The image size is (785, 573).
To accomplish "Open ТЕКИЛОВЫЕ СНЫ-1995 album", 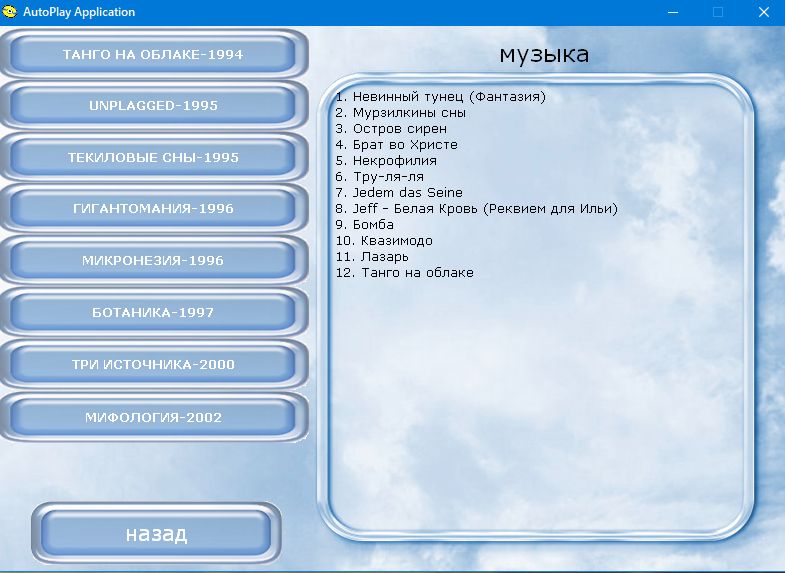I will point(153,158).
